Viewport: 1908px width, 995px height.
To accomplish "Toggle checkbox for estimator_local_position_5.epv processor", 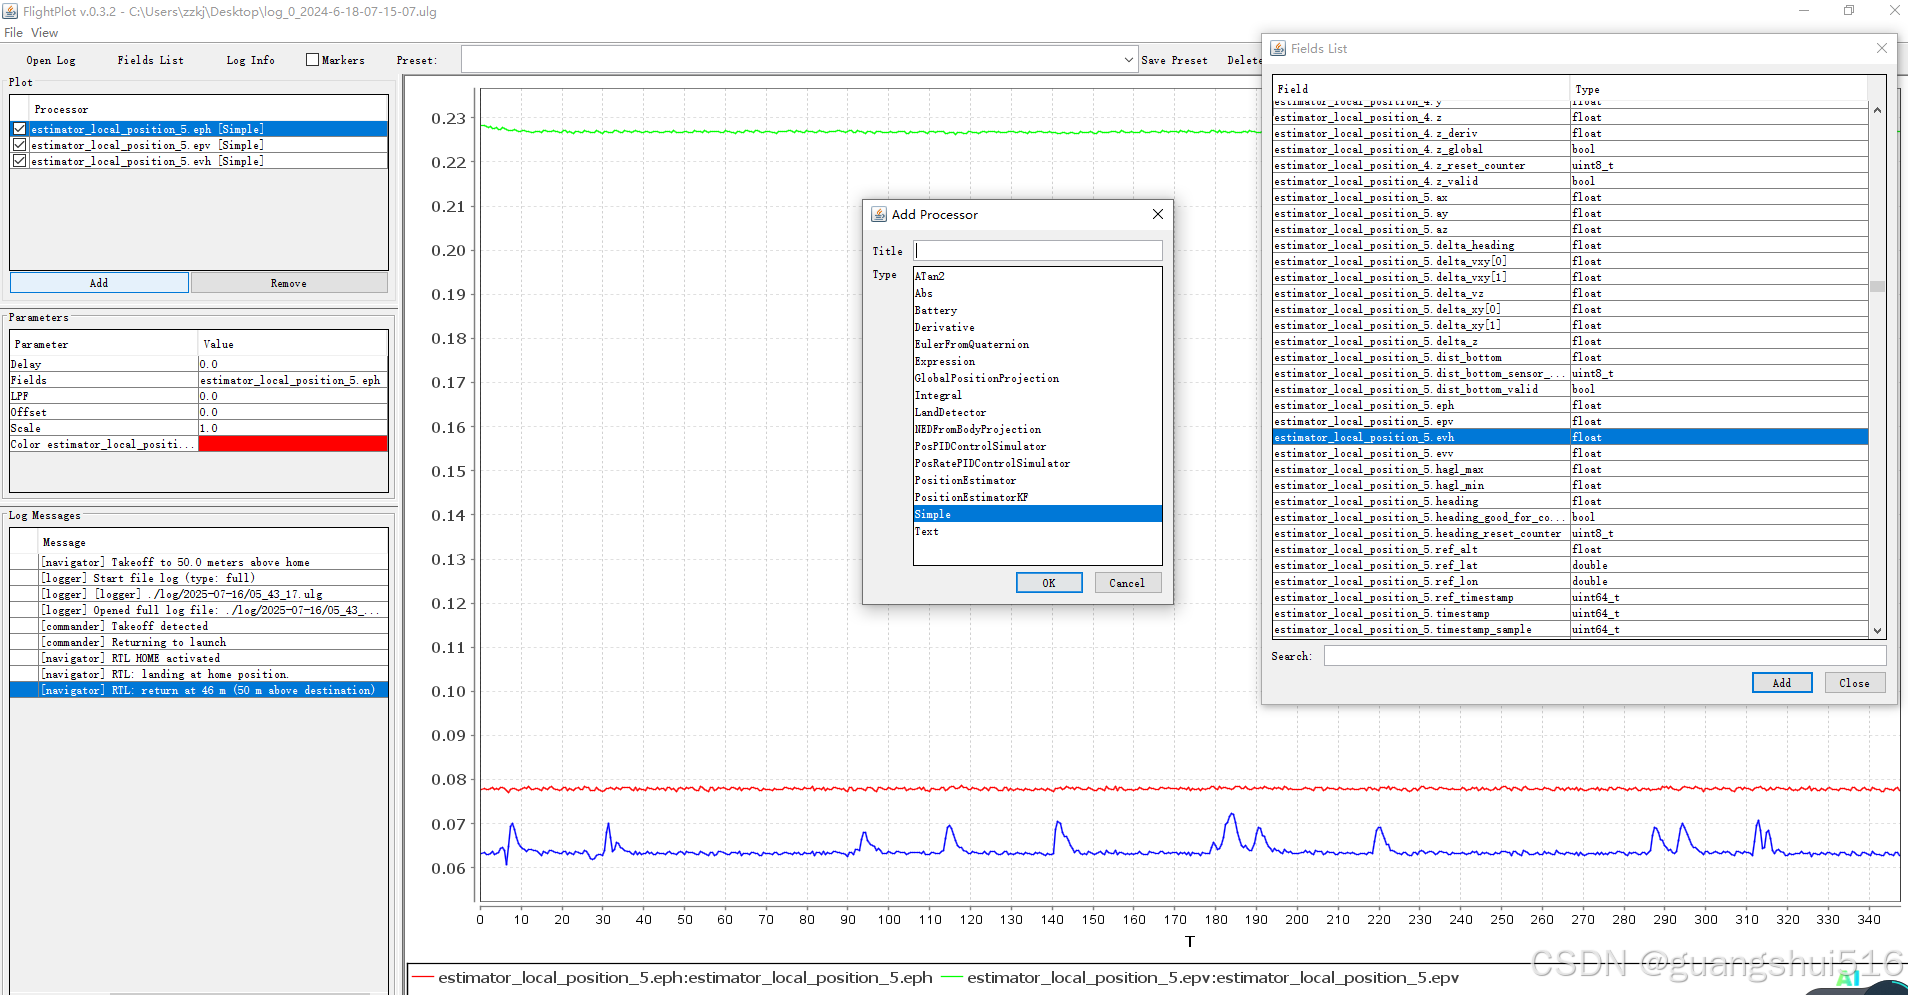I will [x=19, y=145].
